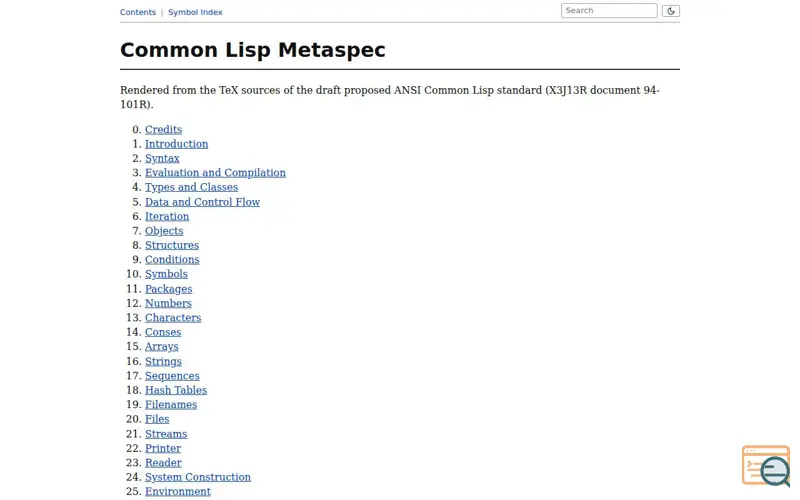Focus the Search input field
The image size is (800, 500).
pos(609,11)
